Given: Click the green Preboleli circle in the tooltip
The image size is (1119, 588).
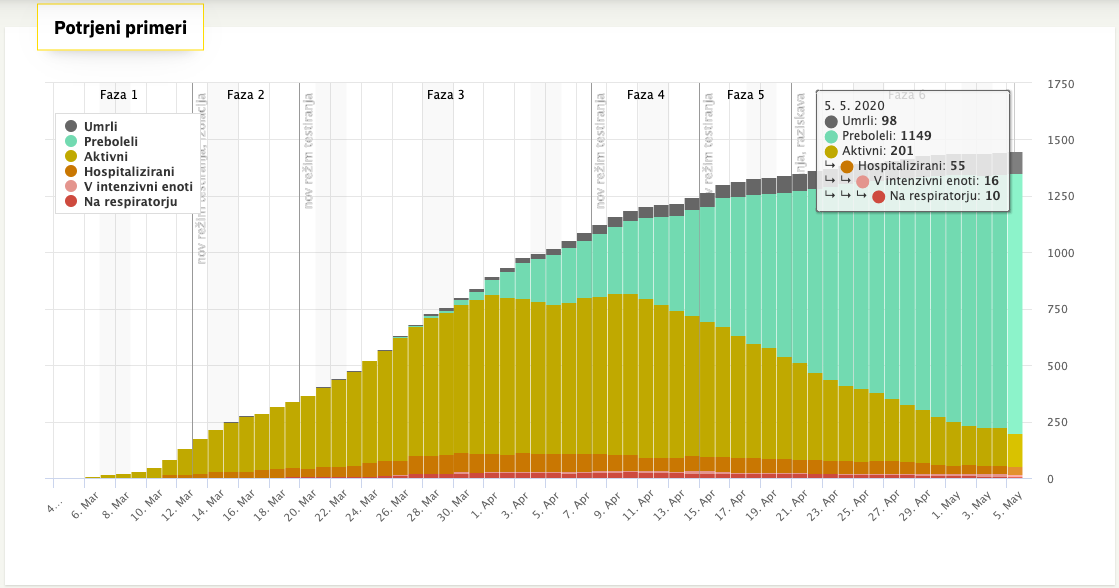Looking at the screenshot, I should click(x=832, y=136).
